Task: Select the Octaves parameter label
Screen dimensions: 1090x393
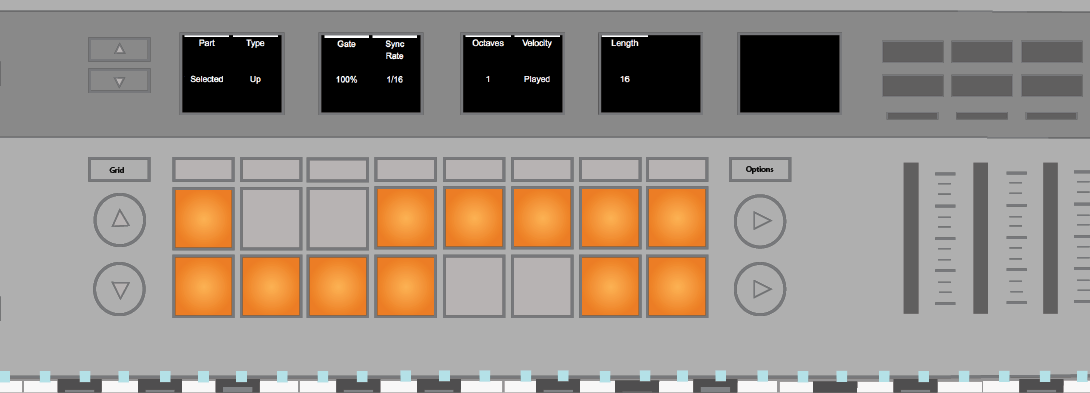Action: (487, 43)
